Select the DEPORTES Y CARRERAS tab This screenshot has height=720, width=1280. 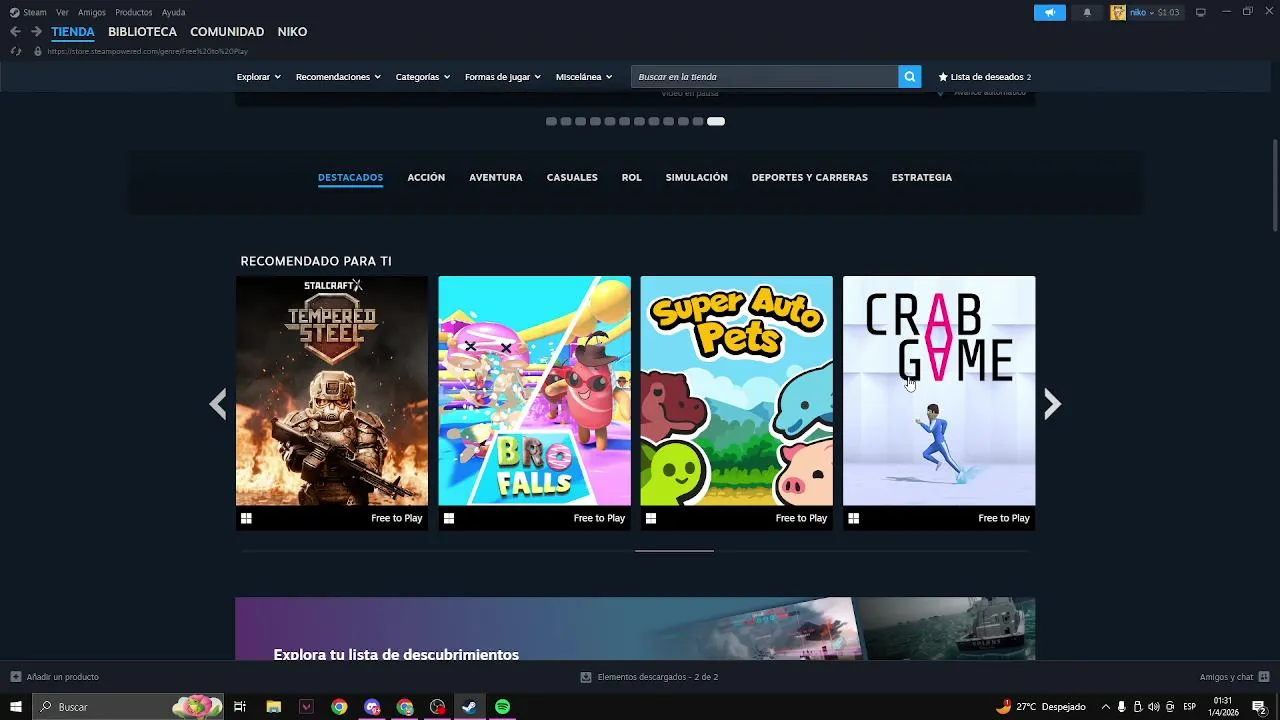coord(810,177)
